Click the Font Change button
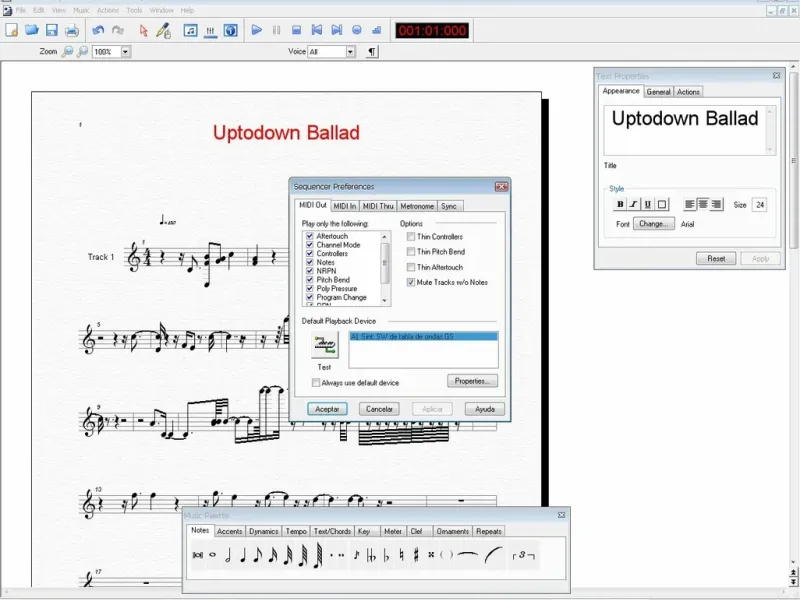 [x=654, y=224]
